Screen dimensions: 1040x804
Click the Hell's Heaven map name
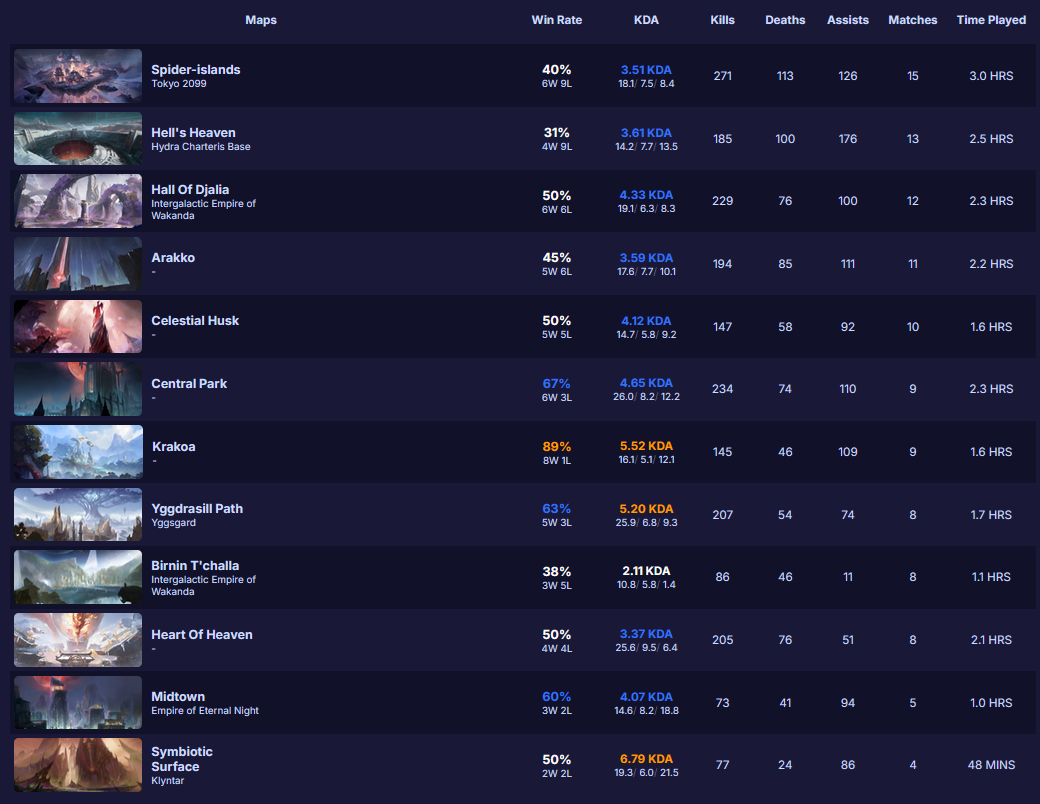coord(193,133)
